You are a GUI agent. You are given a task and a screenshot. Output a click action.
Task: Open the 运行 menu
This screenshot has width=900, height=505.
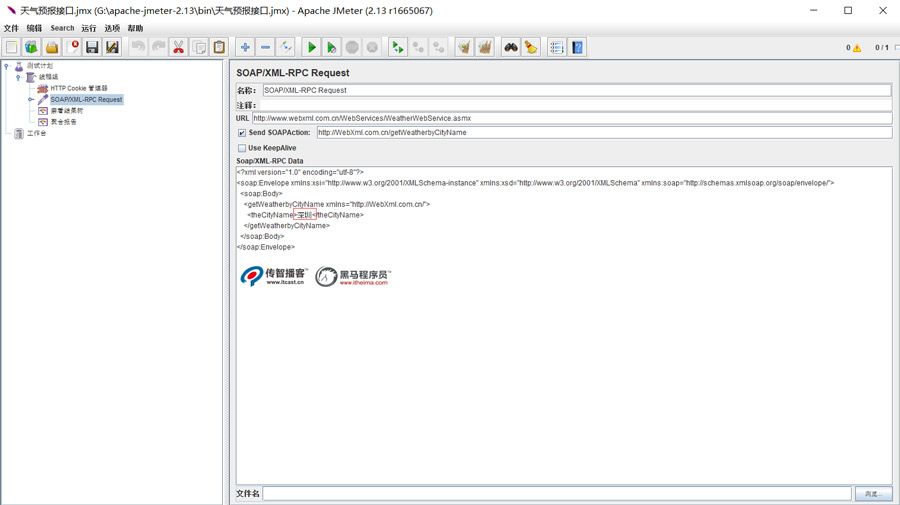(x=89, y=28)
